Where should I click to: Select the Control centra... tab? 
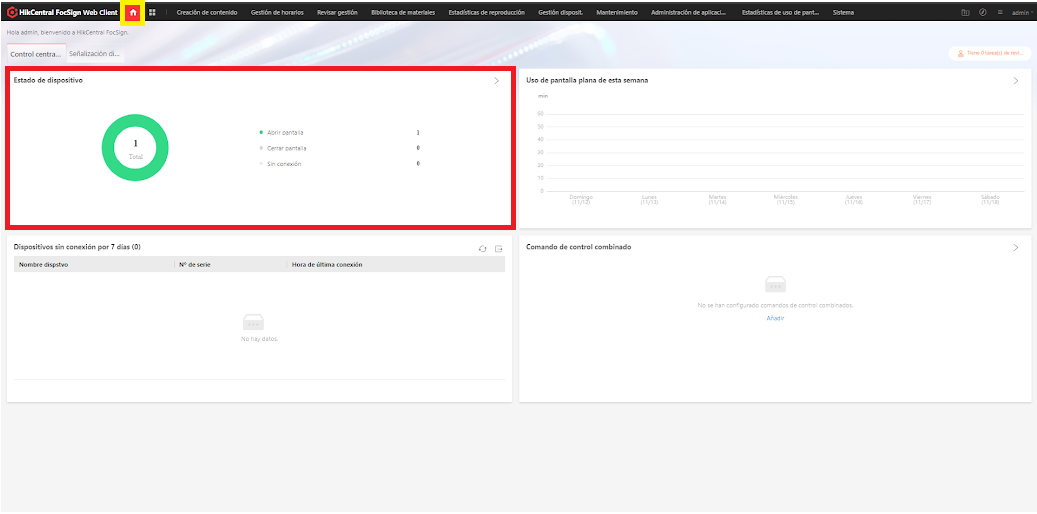(x=36, y=54)
